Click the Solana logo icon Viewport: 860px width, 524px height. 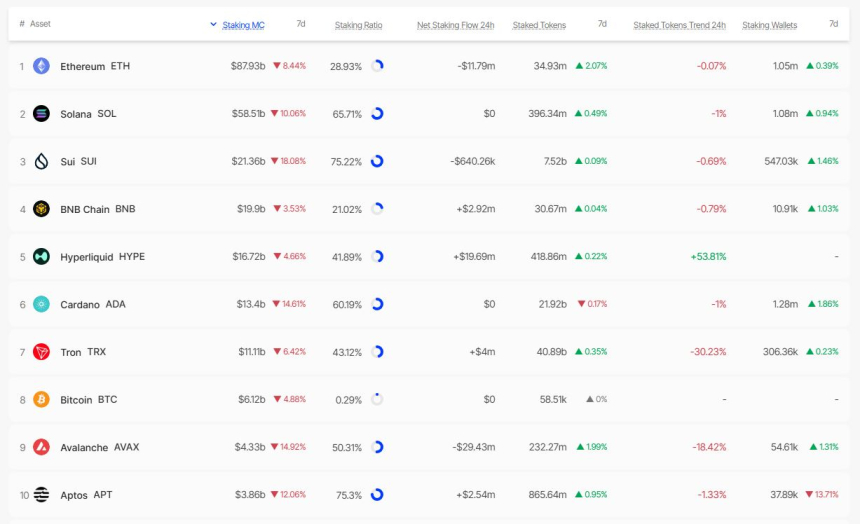(41, 114)
